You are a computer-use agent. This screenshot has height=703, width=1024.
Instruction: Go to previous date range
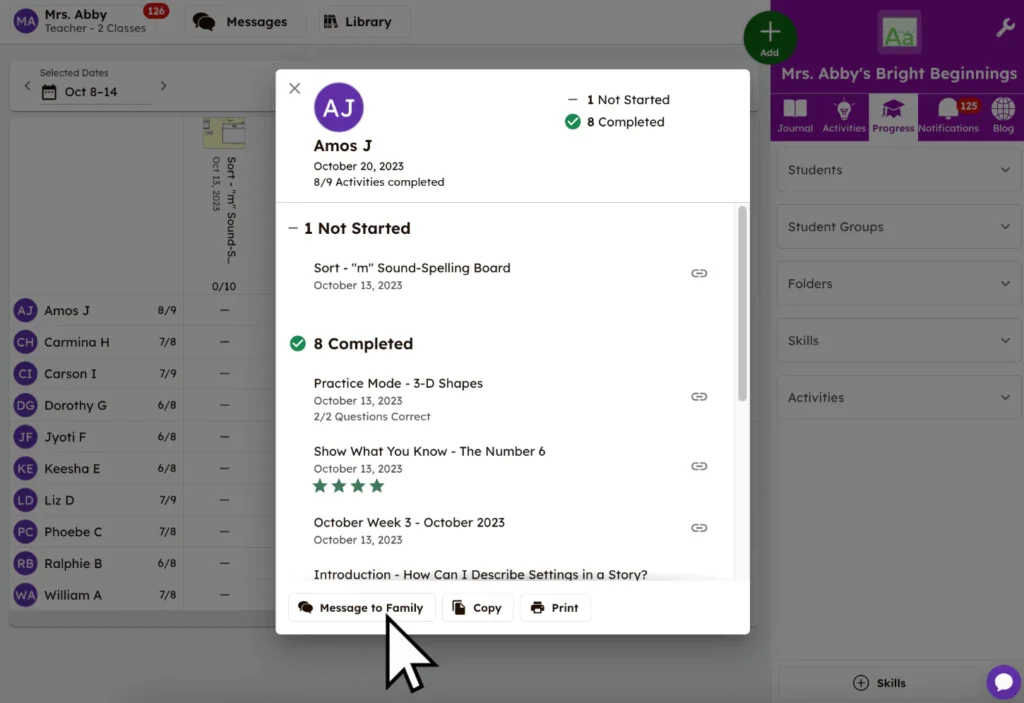pyautogui.click(x=27, y=86)
